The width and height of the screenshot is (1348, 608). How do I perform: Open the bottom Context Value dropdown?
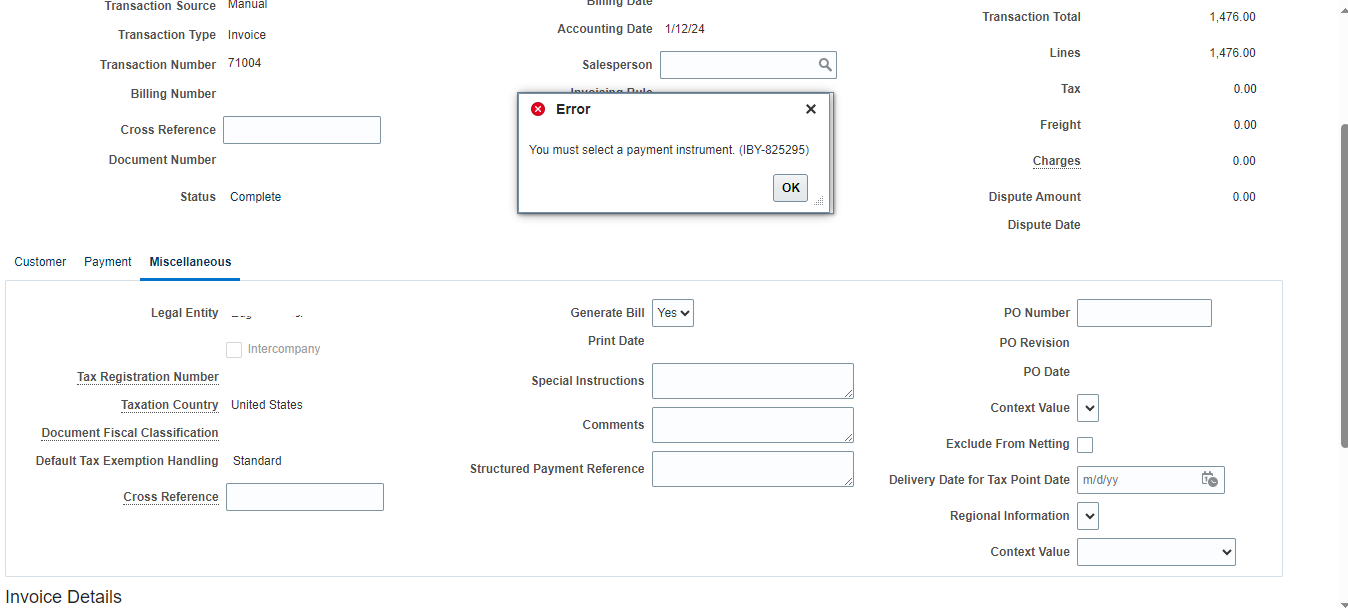tap(1156, 551)
